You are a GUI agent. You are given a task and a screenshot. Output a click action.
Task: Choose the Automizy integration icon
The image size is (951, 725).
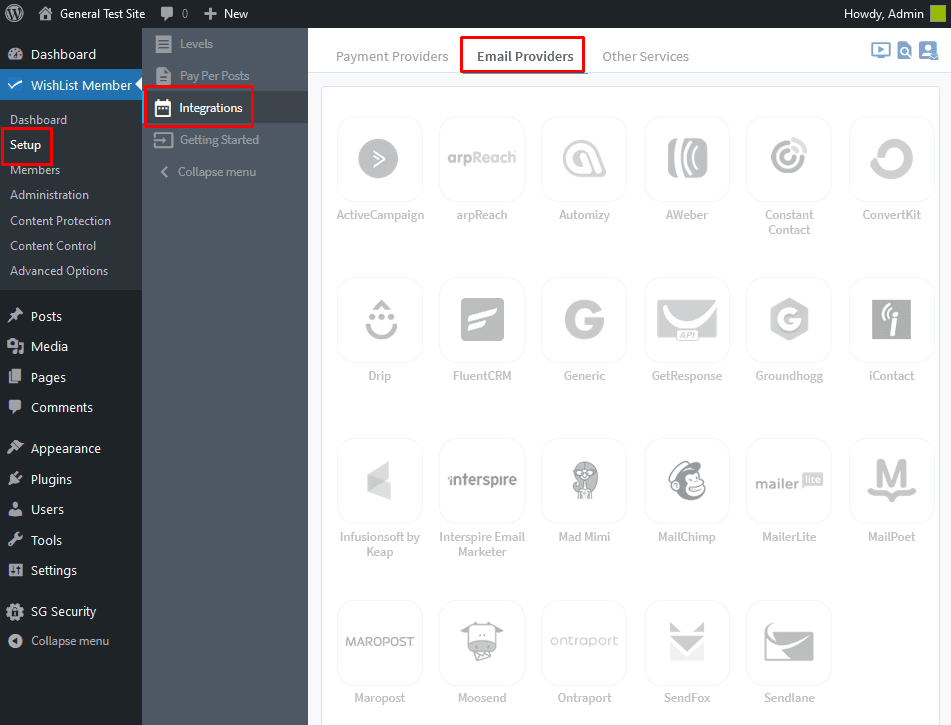[584, 159]
